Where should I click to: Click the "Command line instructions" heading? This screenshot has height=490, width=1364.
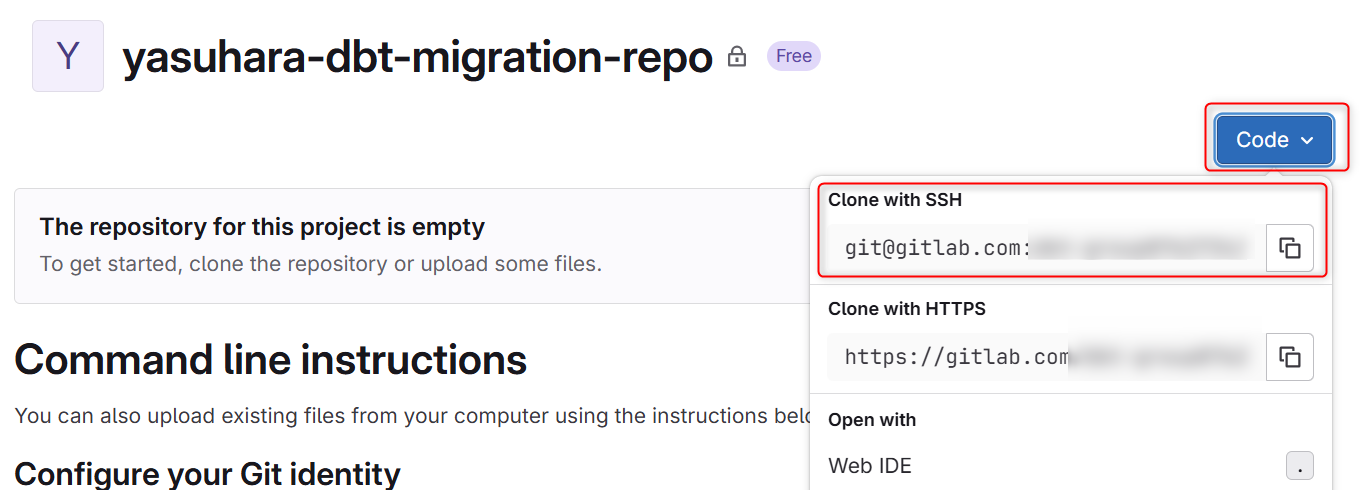[x=270, y=359]
